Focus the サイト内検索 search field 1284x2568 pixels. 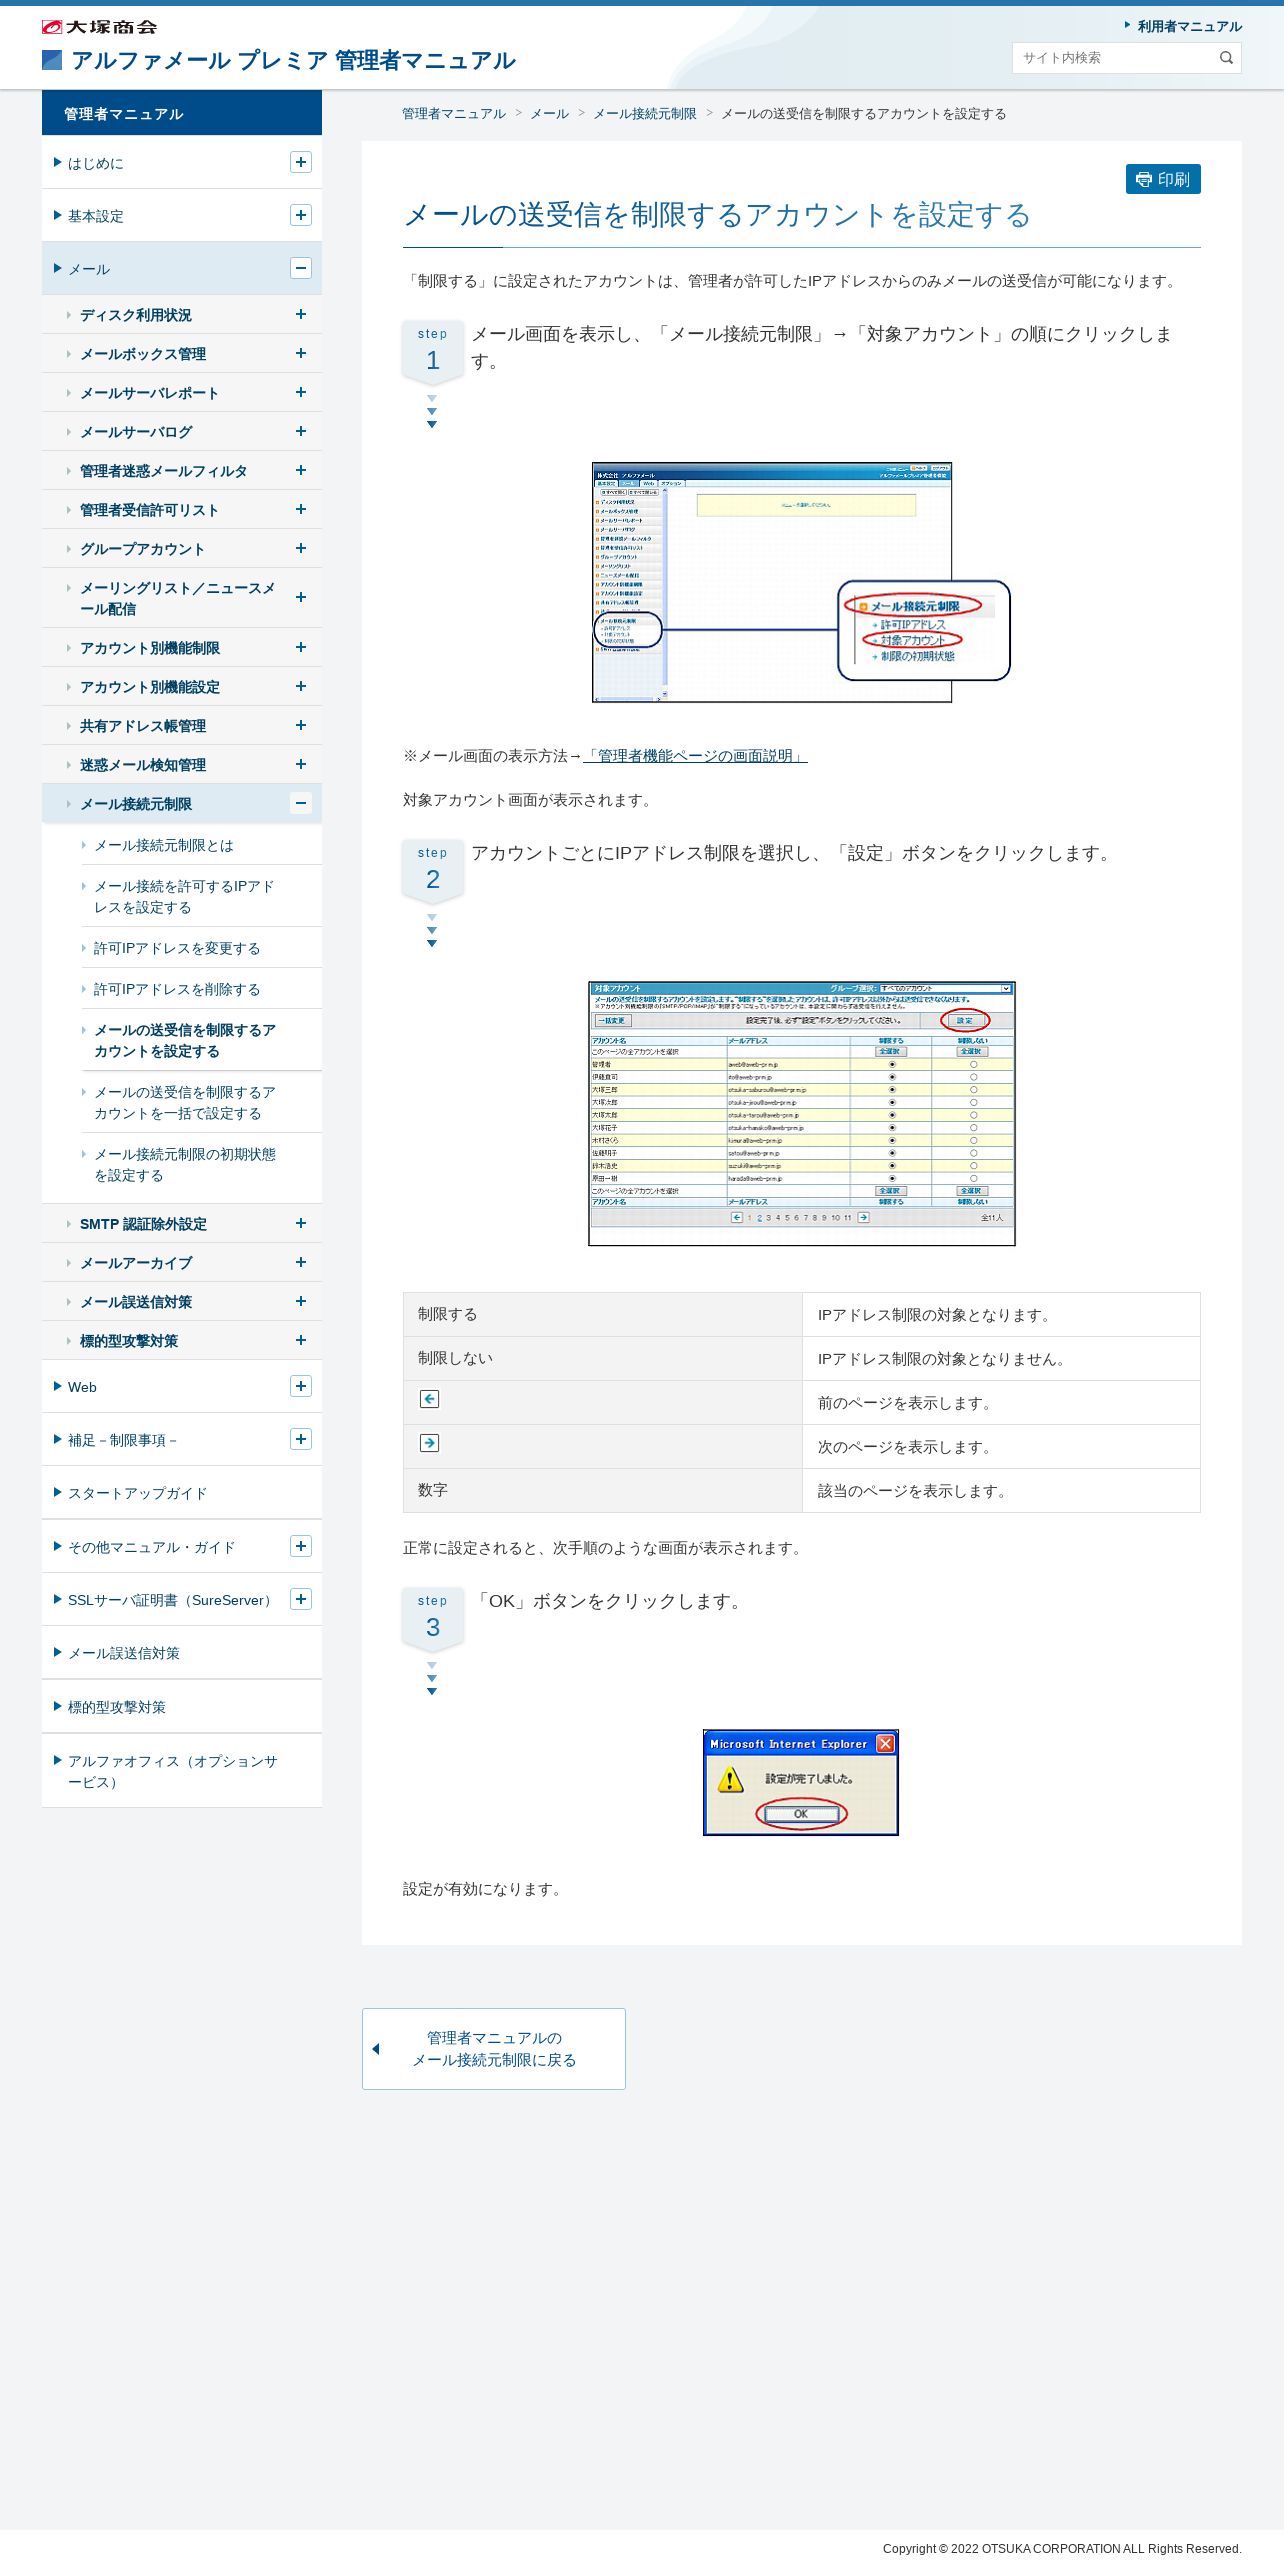(1113, 58)
